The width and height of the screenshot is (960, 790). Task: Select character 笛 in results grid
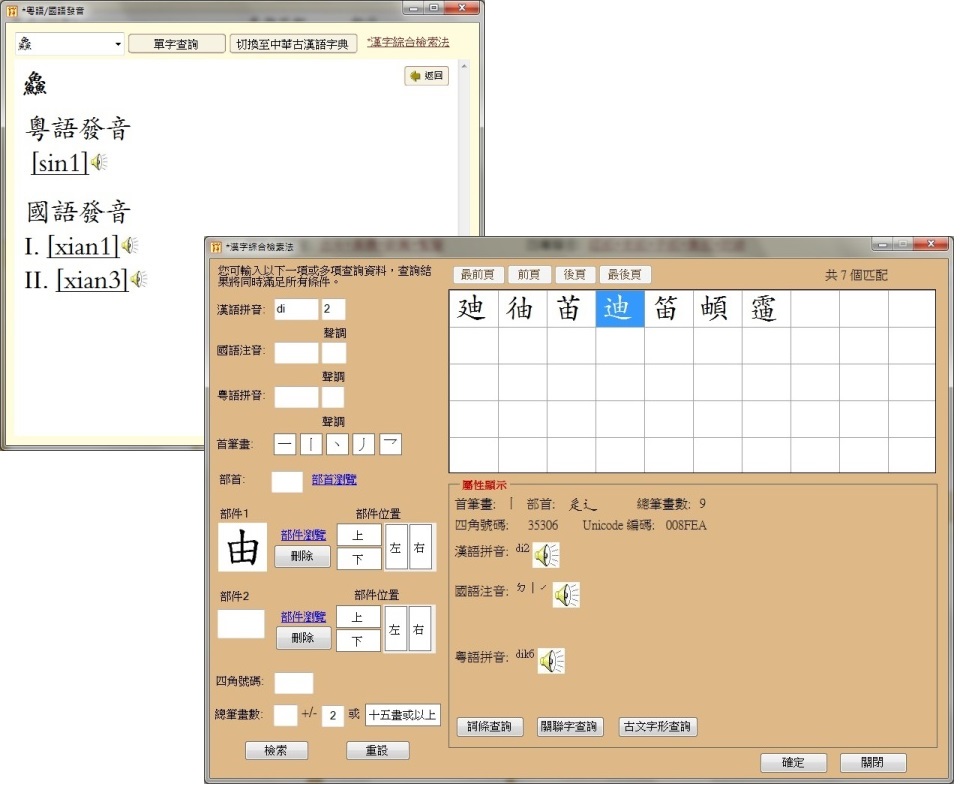(667, 309)
